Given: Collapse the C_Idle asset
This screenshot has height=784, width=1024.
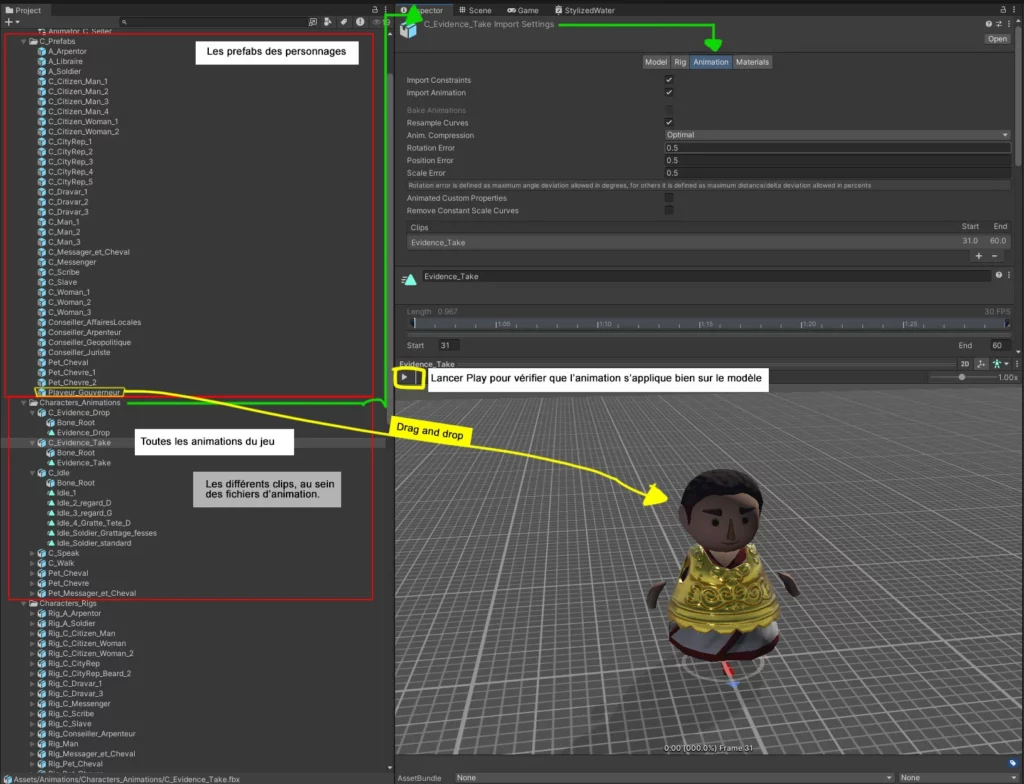Looking at the screenshot, I should pos(33,473).
